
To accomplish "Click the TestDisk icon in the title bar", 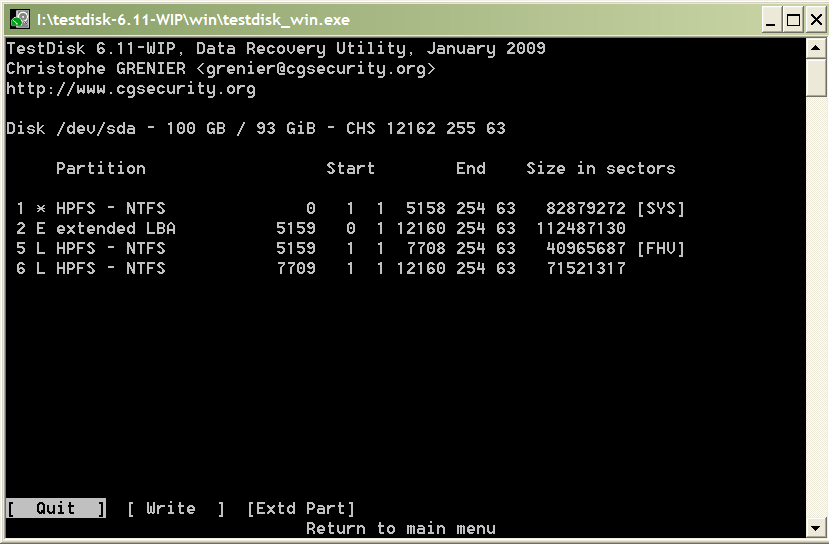I will click(x=20, y=20).
